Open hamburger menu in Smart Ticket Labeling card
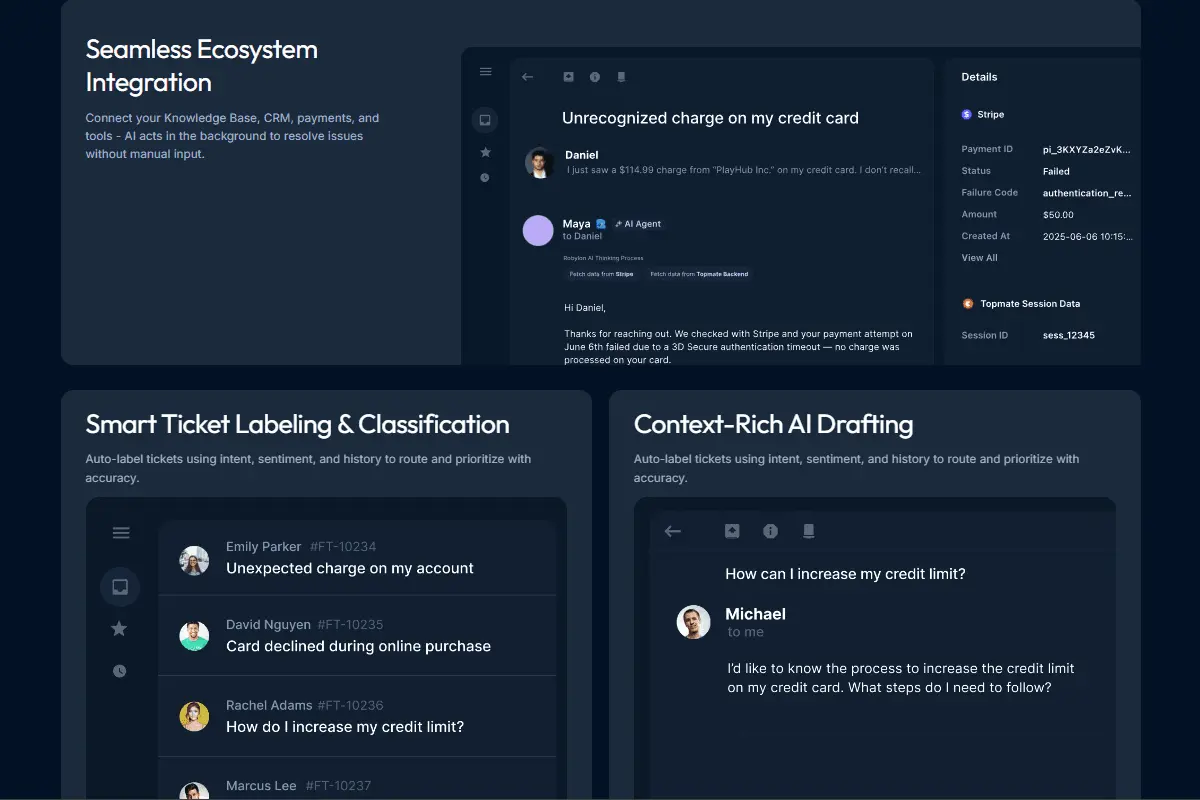The height and width of the screenshot is (800, 1200). pos(121,533)
